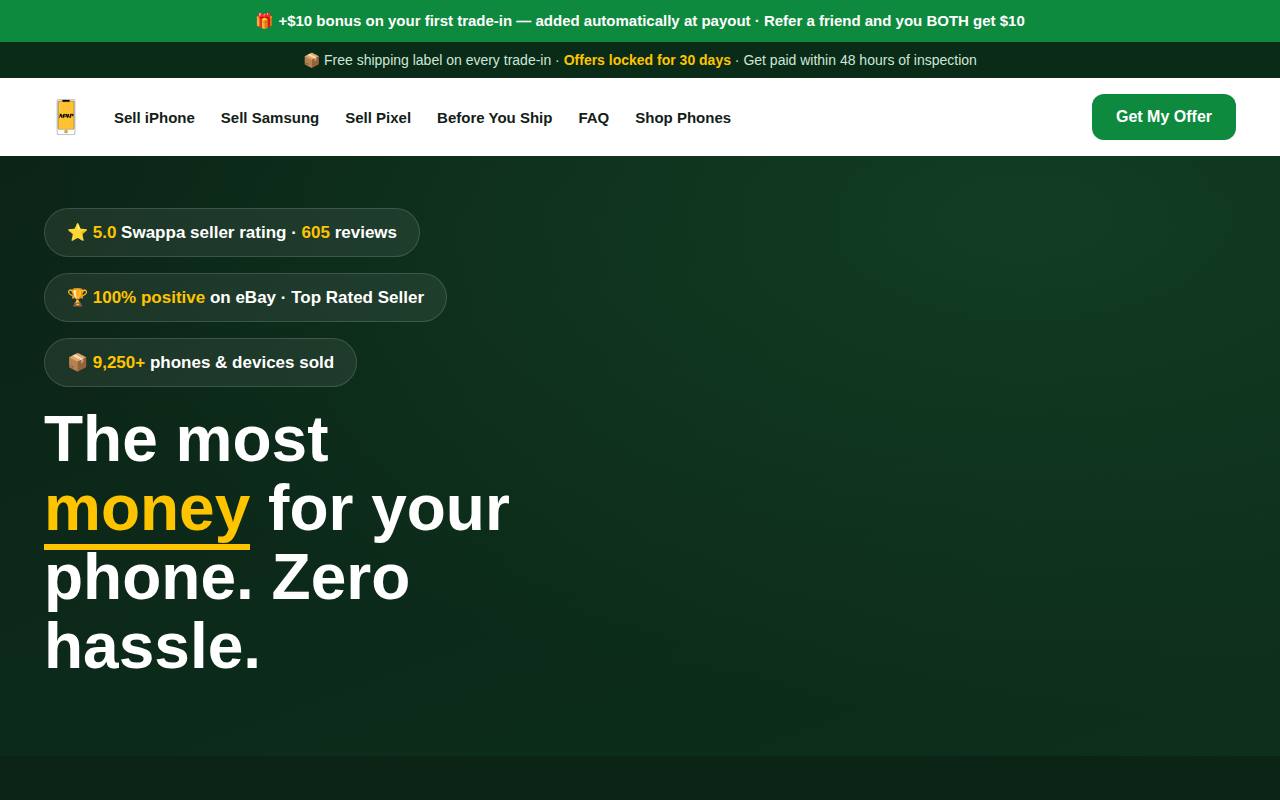Open the Sell iPhone menu item
The width and height of the screenshot is (1280, 800).
[154, 118]
